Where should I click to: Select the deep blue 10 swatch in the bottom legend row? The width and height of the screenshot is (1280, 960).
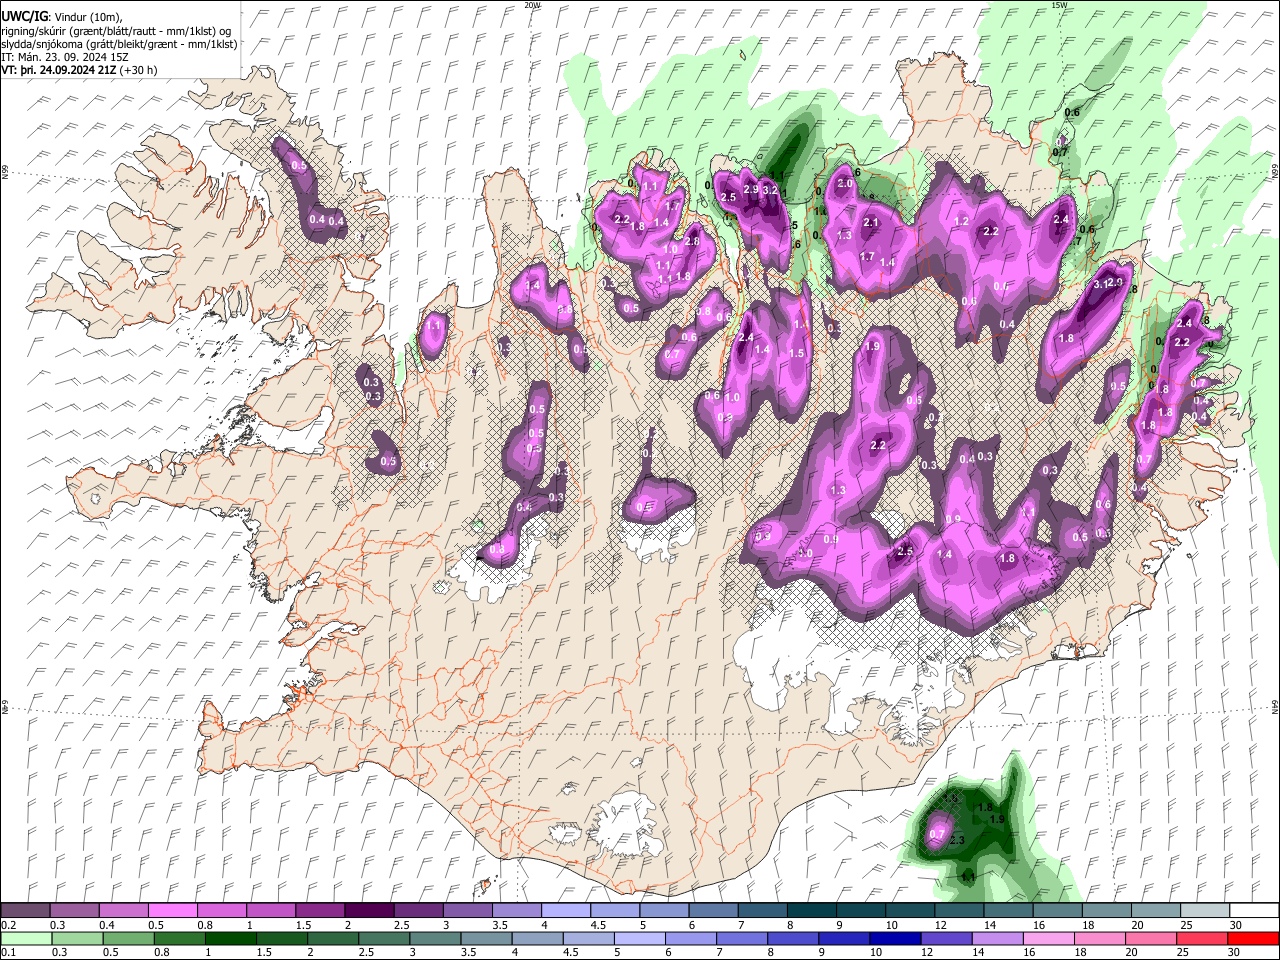coord(895,938)
